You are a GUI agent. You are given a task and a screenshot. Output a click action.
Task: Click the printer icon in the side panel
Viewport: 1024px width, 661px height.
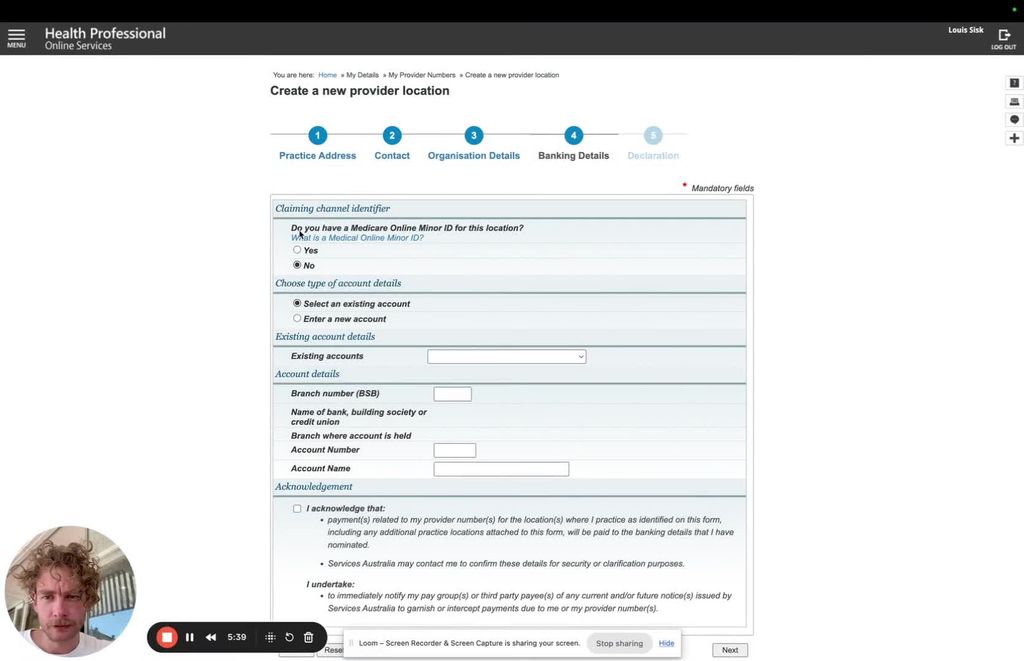[1014, 101]
